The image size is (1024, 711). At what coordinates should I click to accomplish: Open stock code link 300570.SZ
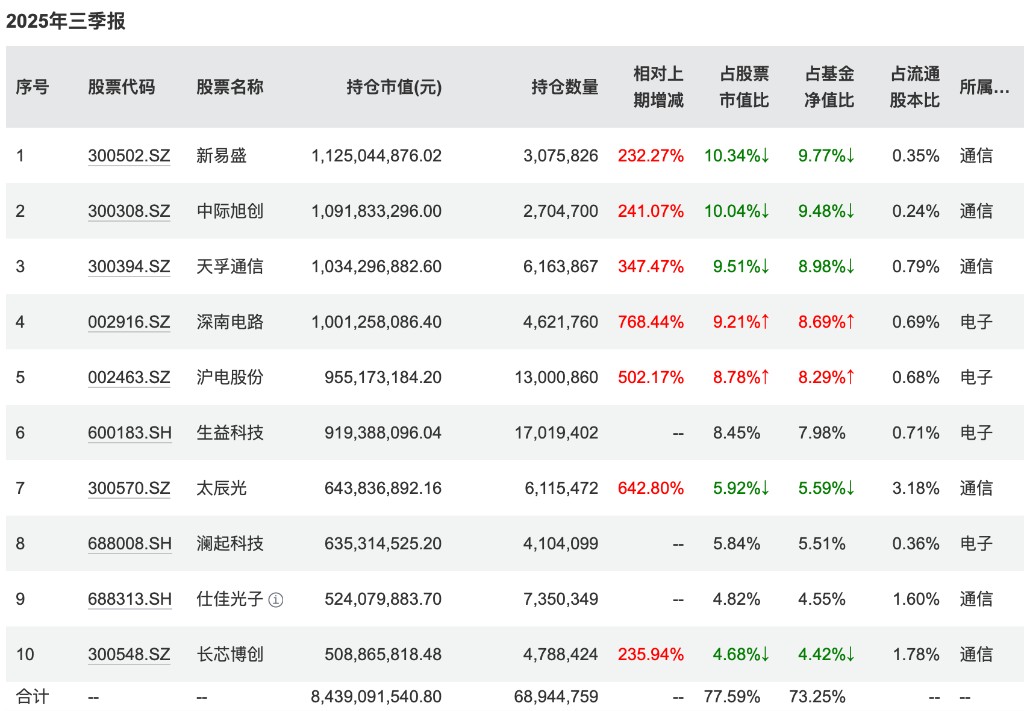[x=129, y=489]
